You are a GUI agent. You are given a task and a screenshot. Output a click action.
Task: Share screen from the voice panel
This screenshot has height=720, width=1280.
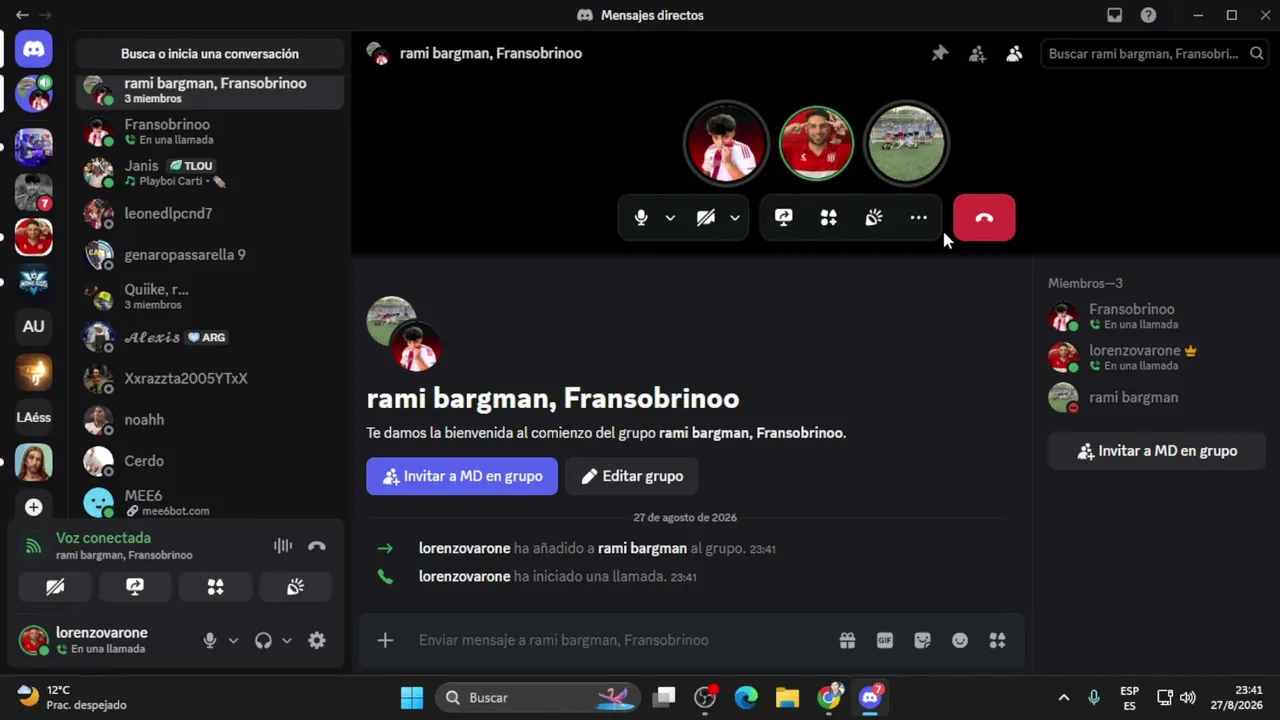tap(135, 587)
